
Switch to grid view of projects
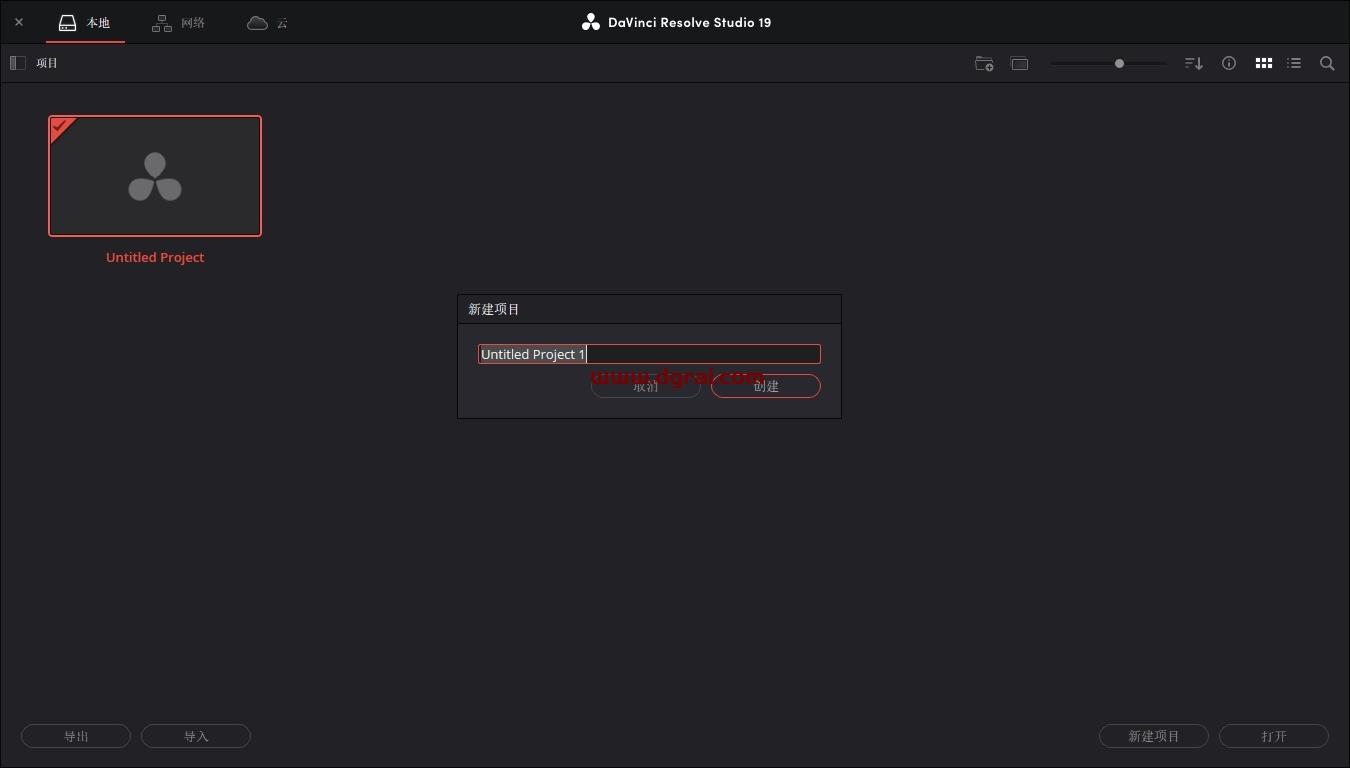pyautogui.click(x=1263, y=63)
